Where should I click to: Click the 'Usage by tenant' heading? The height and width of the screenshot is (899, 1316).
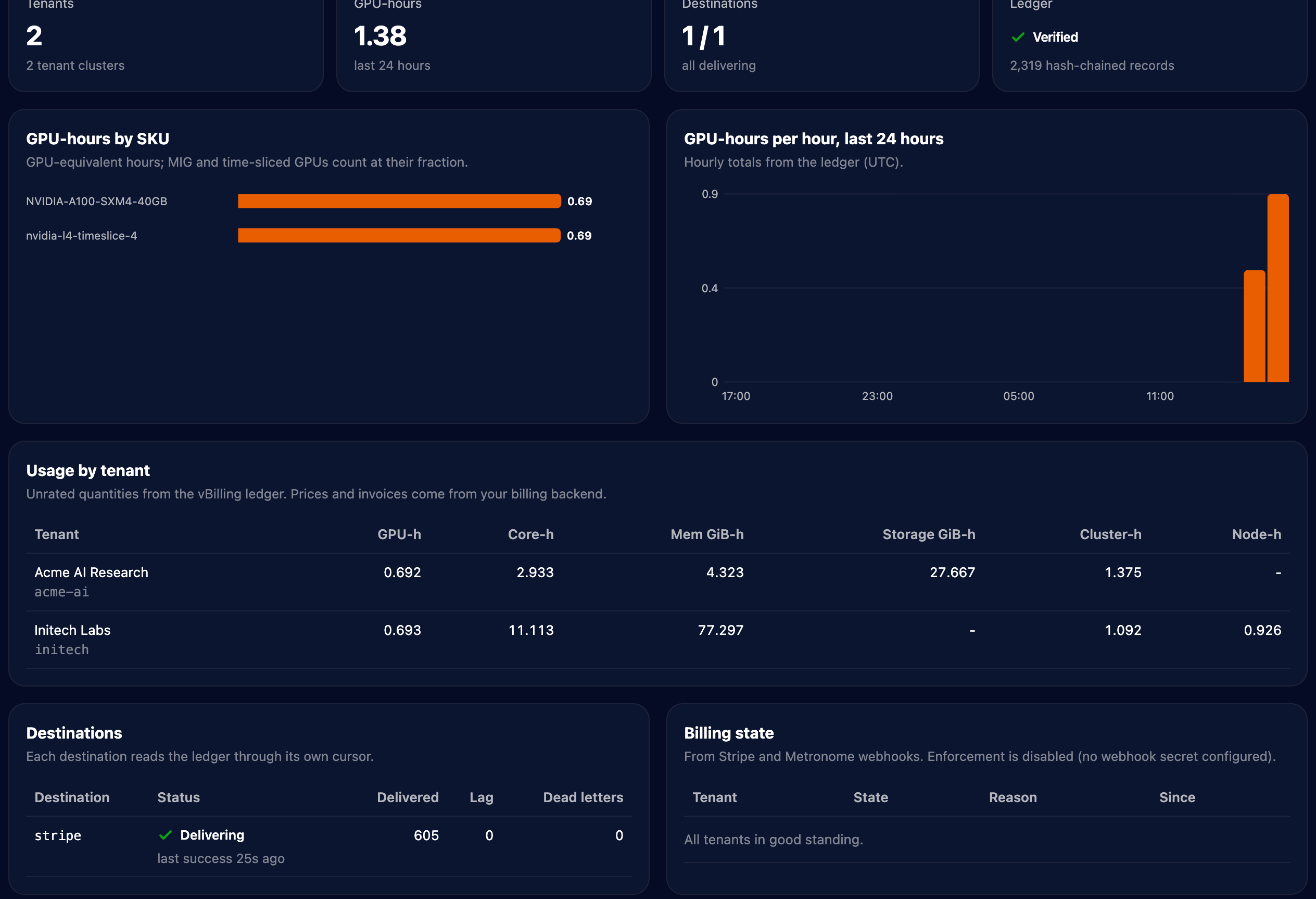click(88, 470)
